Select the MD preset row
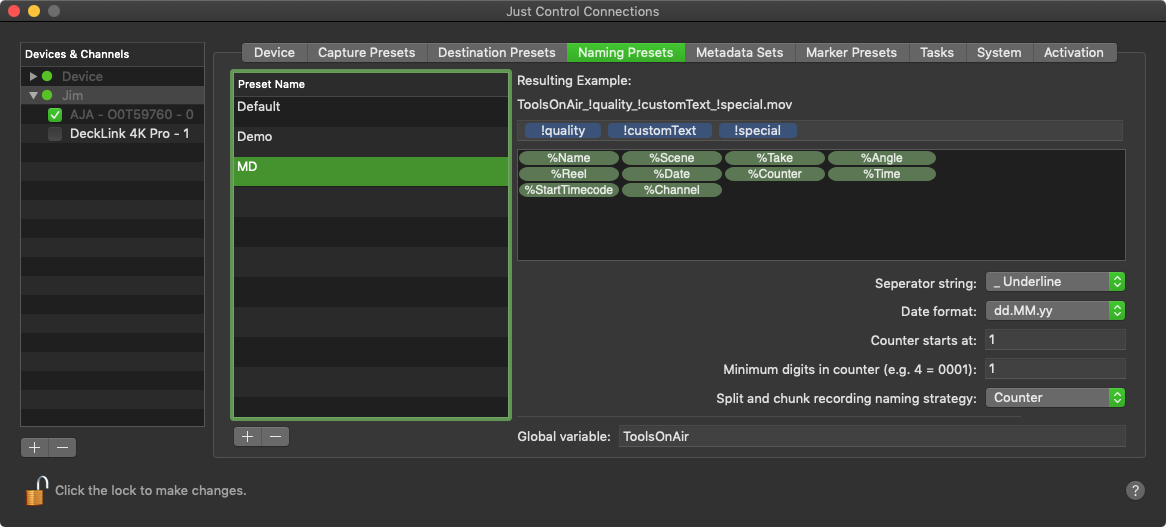This screenshot has height=527, width=1166. pos(371,171)
